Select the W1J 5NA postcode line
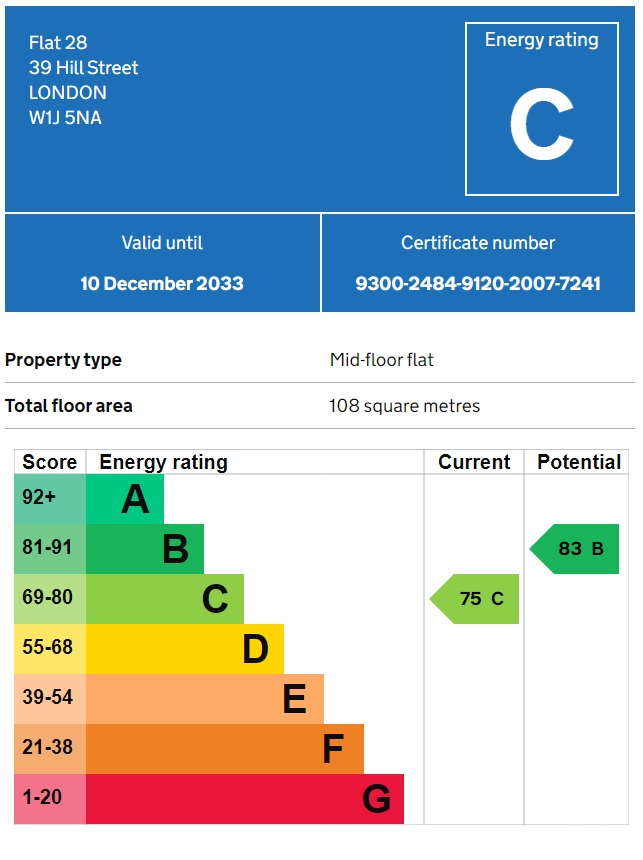 click(65, 118)
